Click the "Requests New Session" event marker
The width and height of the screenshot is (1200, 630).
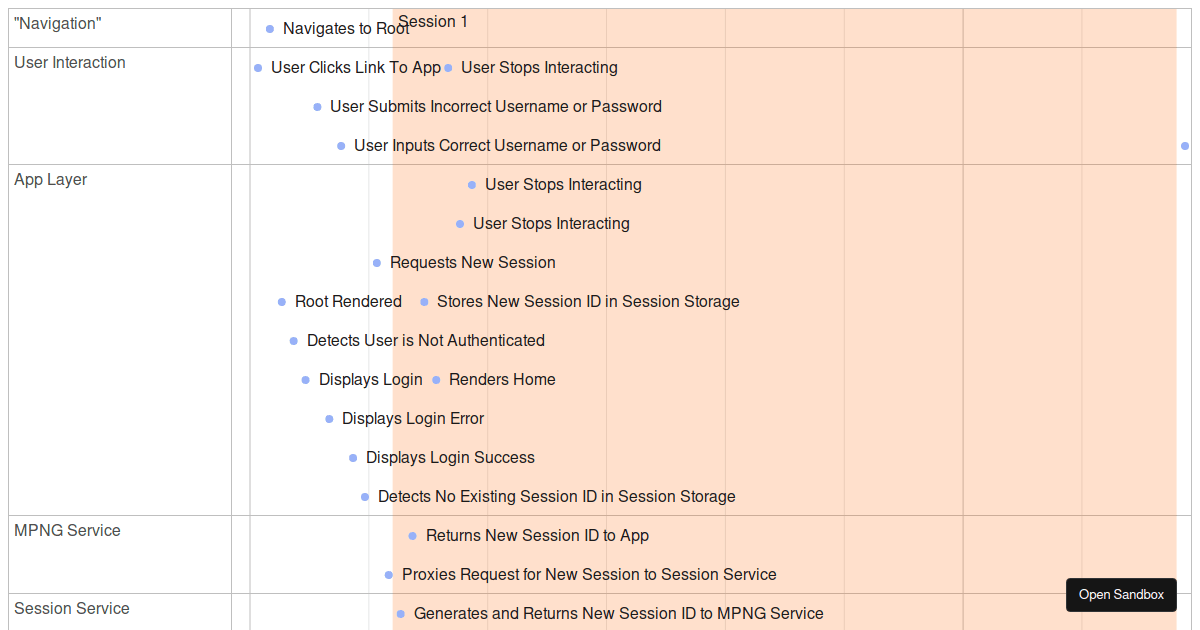pos(377,263)
